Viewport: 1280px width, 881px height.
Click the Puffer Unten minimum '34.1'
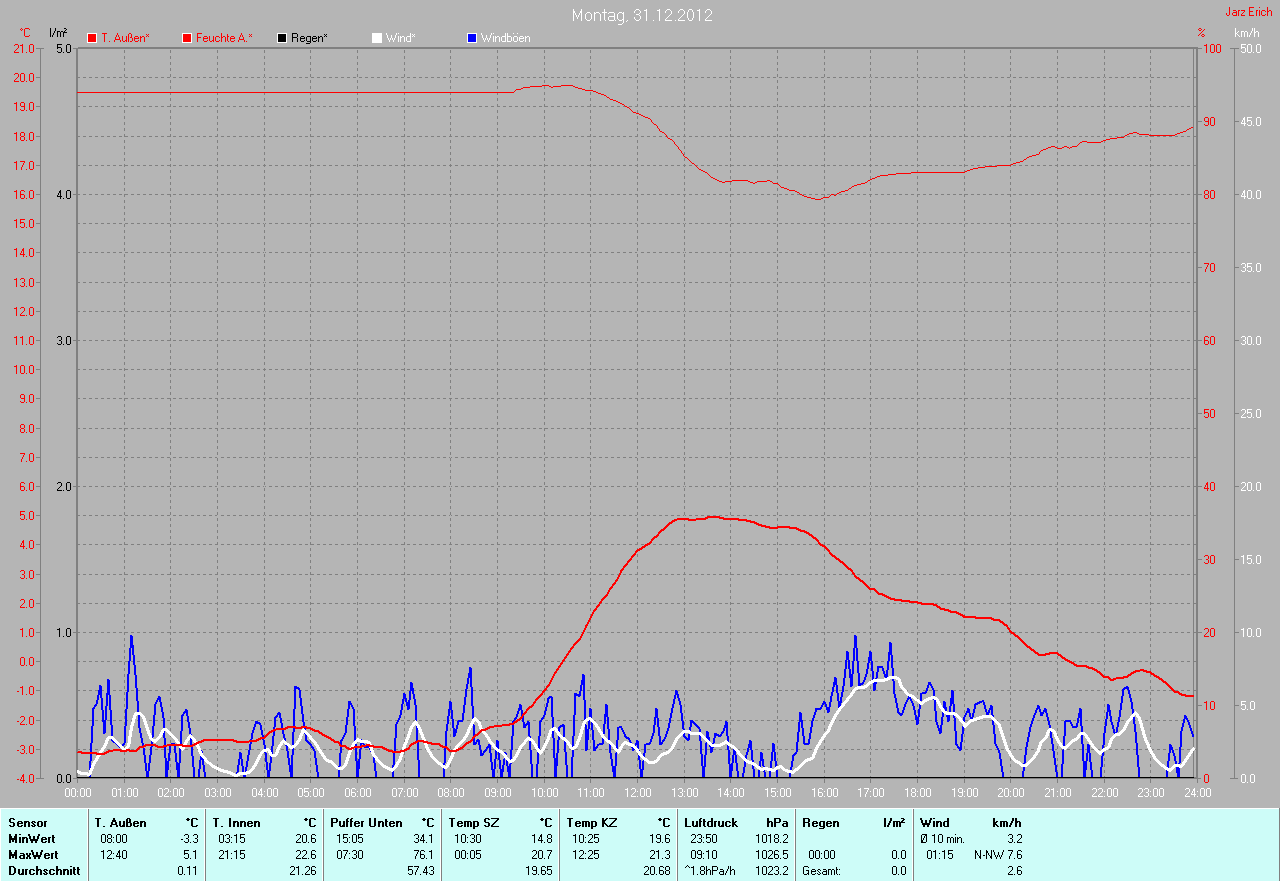[423, 839]
